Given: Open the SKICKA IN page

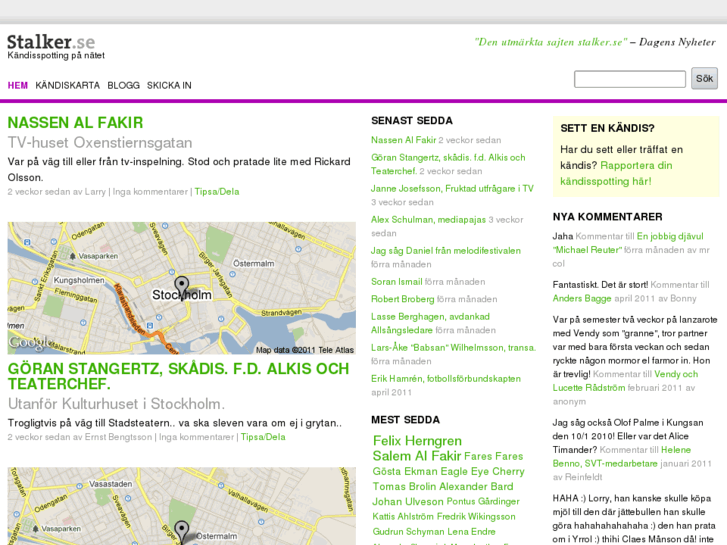Looking at the screenshot, I should click(x=169, y=85).
